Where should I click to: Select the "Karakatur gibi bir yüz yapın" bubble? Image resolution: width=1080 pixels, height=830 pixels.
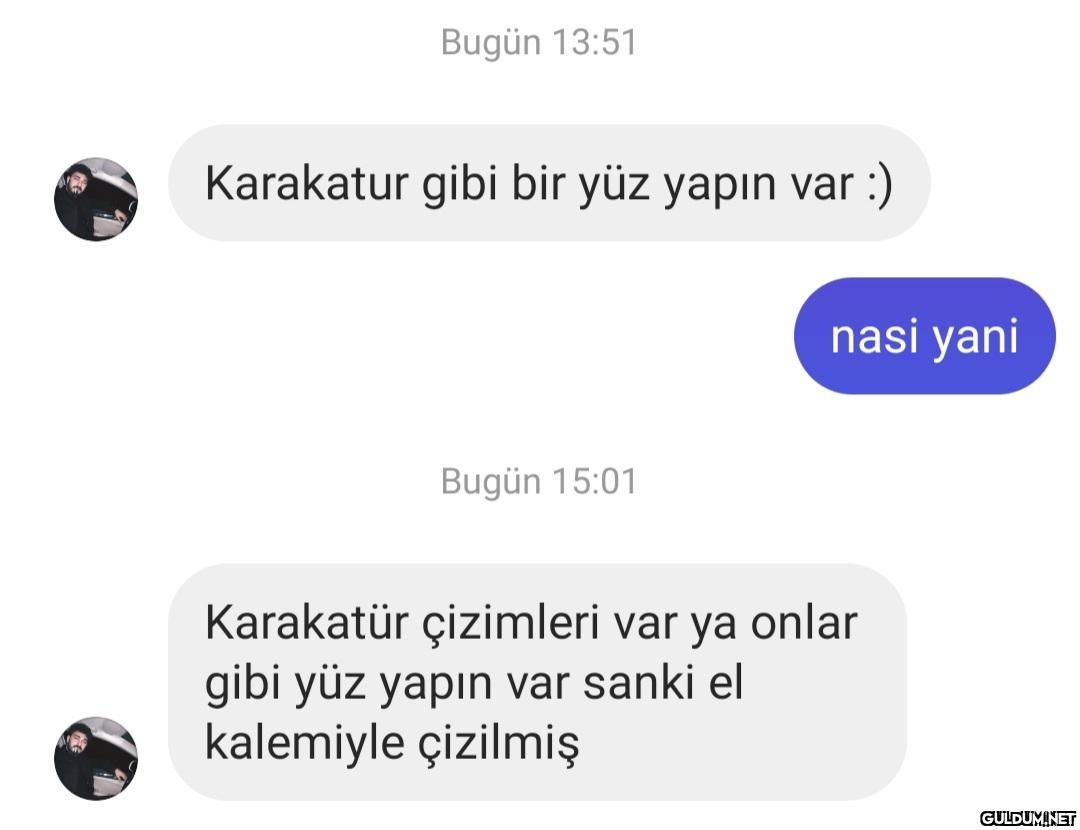549,183
